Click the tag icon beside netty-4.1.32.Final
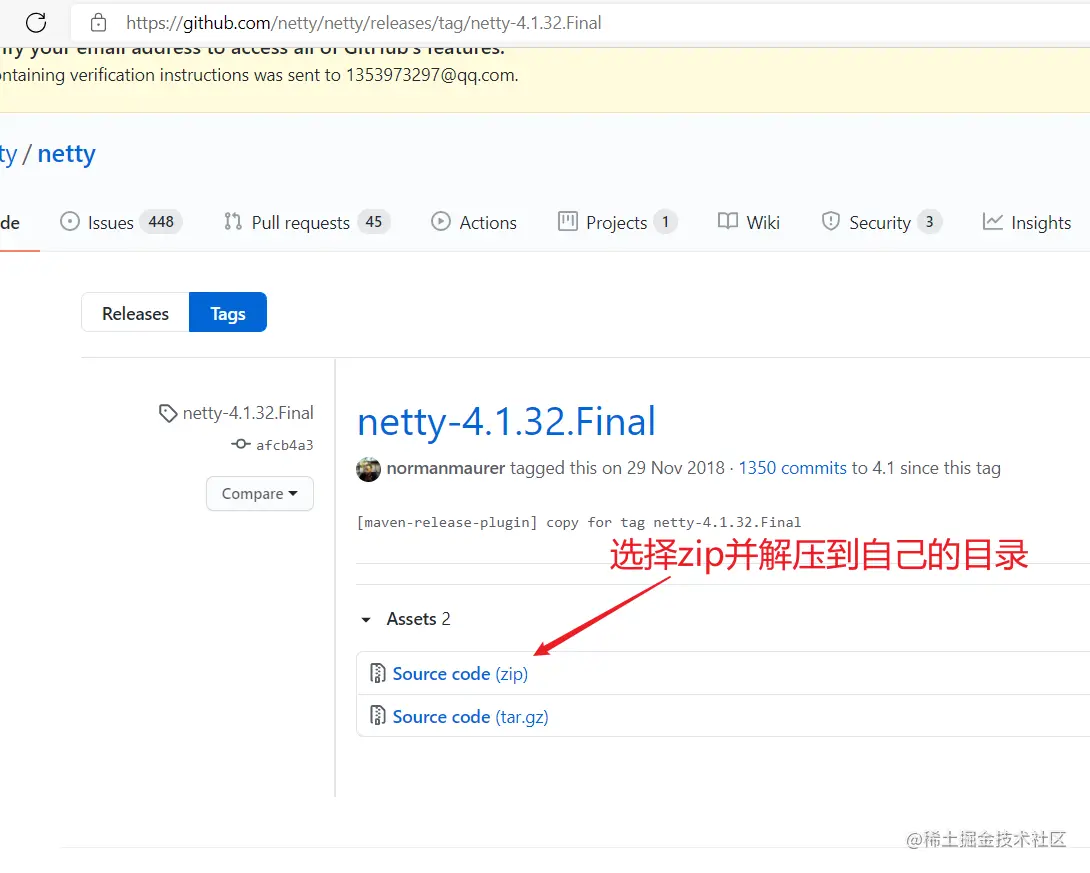Screen dimensions: 1090x873 click(x=167, y=412)
